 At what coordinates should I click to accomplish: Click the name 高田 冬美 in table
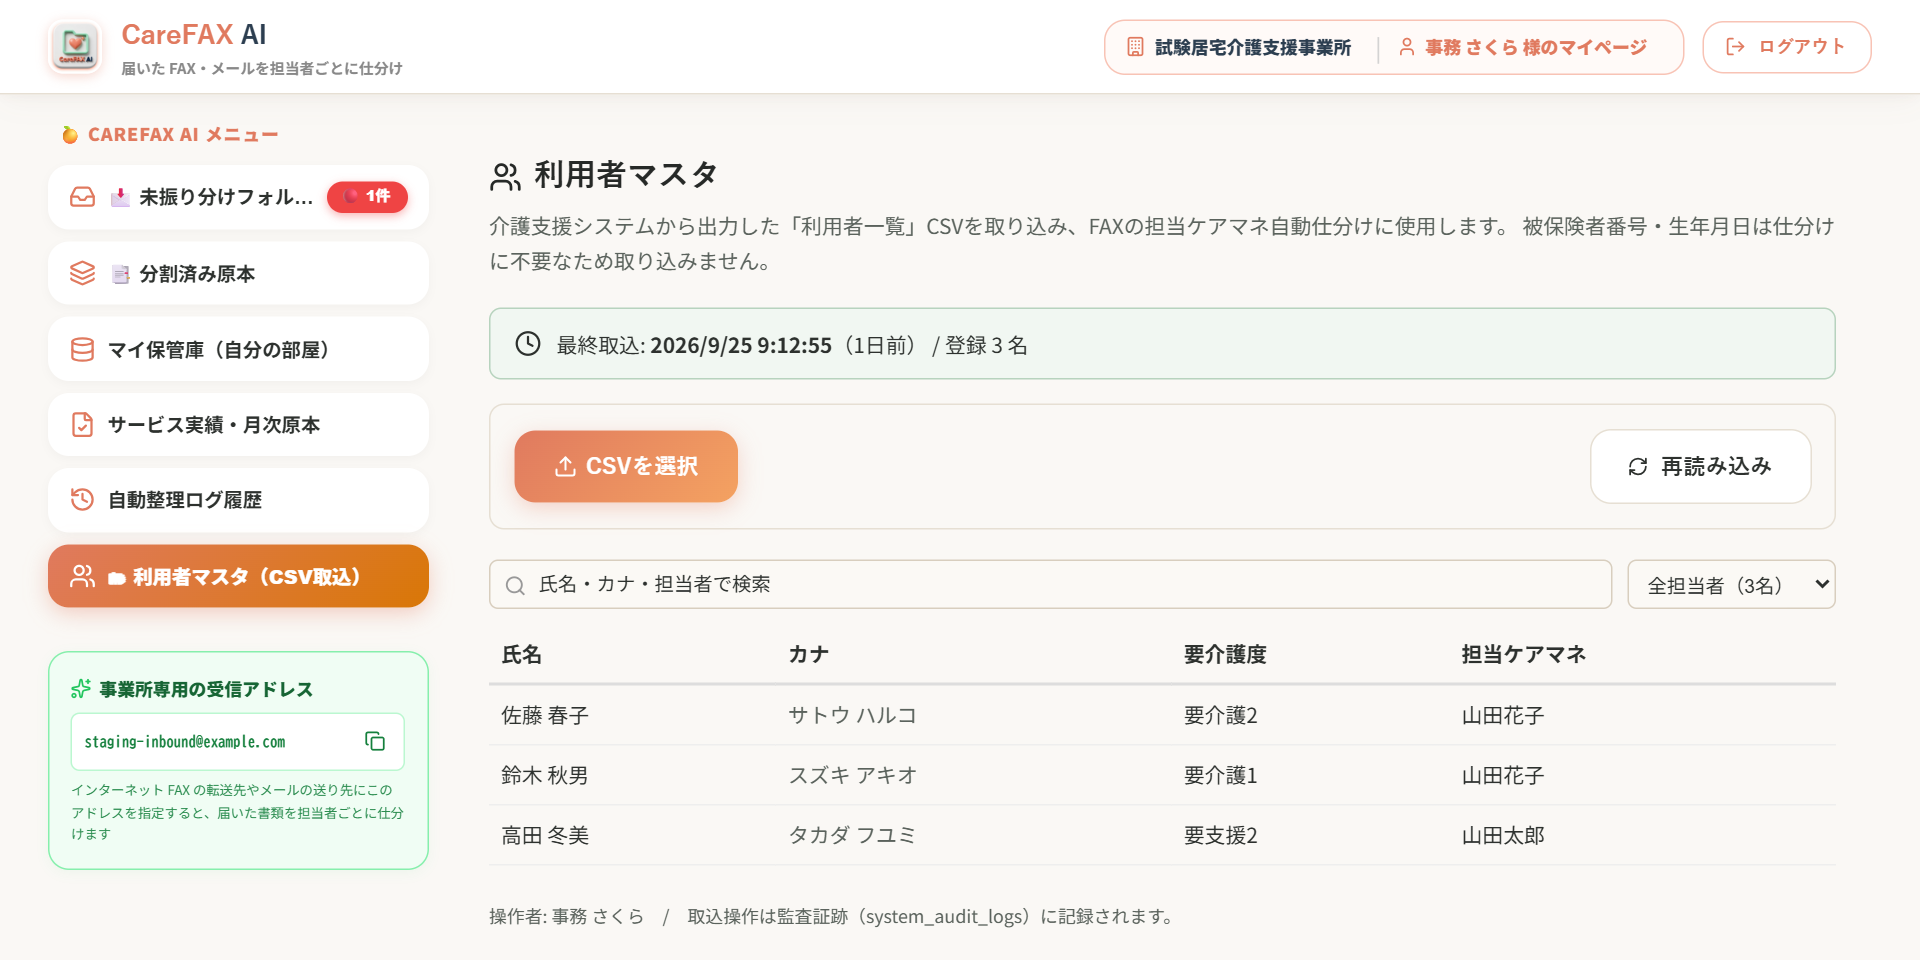545,835
